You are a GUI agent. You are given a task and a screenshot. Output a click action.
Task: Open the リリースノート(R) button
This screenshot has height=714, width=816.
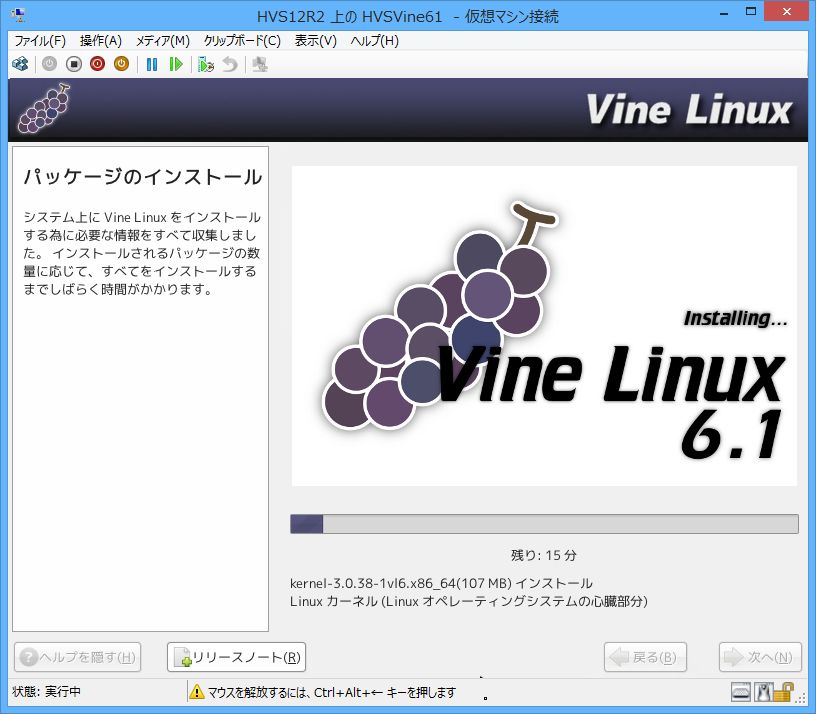236,657
